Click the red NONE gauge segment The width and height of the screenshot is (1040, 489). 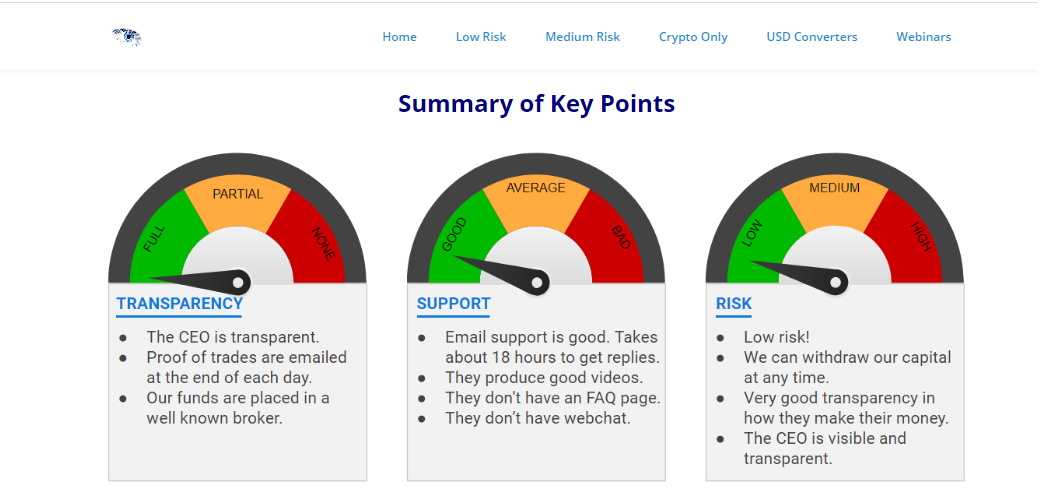[x=320, y=240]
